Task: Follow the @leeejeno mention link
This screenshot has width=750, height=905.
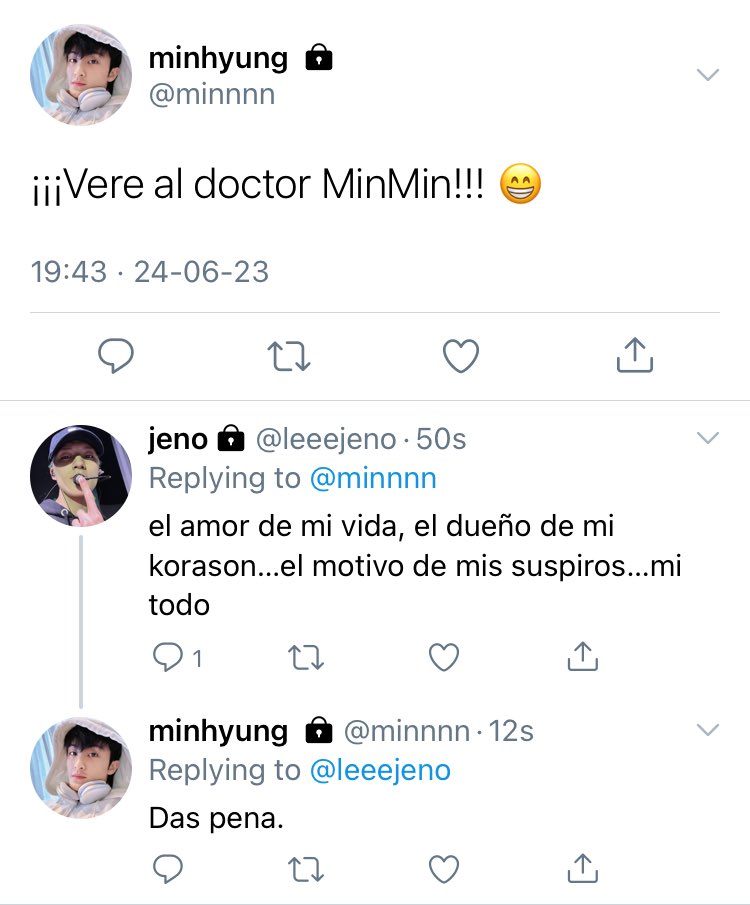Action: 380,771
